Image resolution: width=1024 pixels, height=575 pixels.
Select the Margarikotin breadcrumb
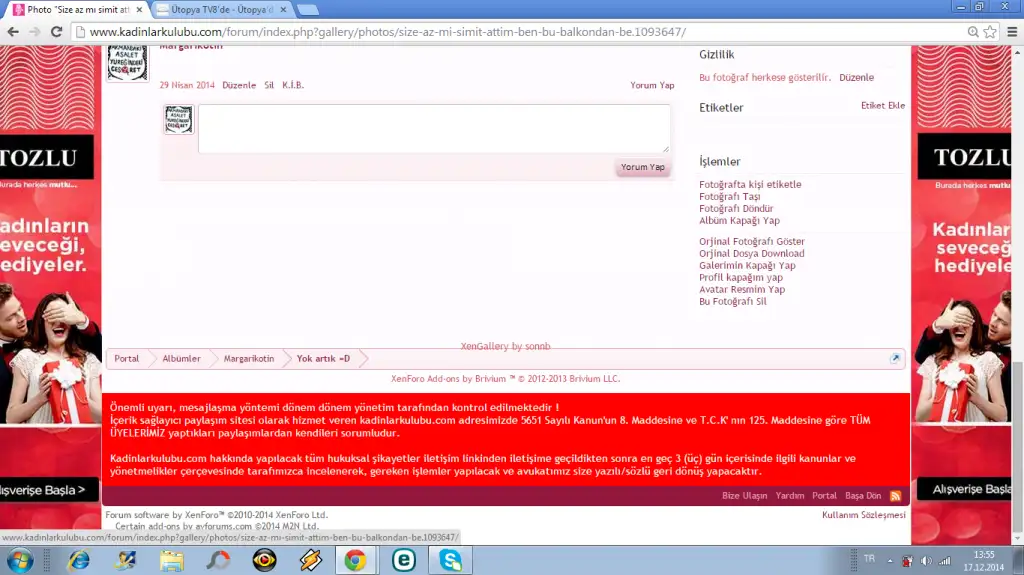pyautogui.click(x=249, y=359)
